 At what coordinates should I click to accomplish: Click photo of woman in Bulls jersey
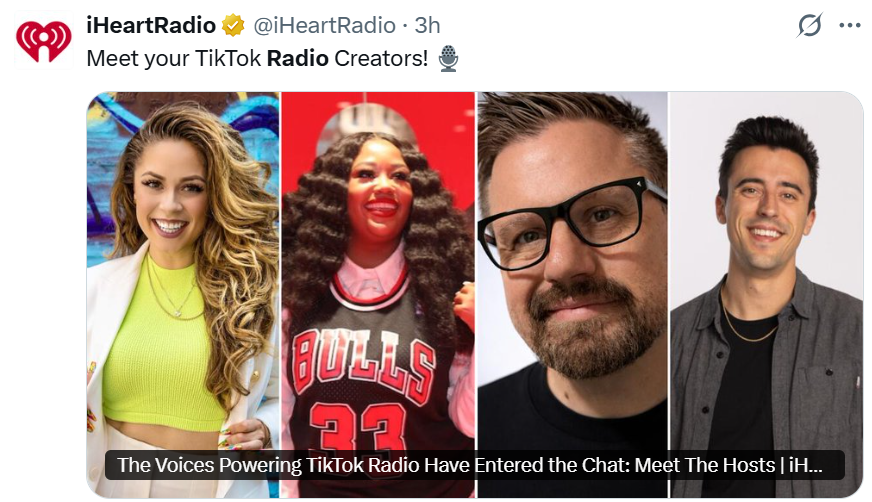[378, 295]
